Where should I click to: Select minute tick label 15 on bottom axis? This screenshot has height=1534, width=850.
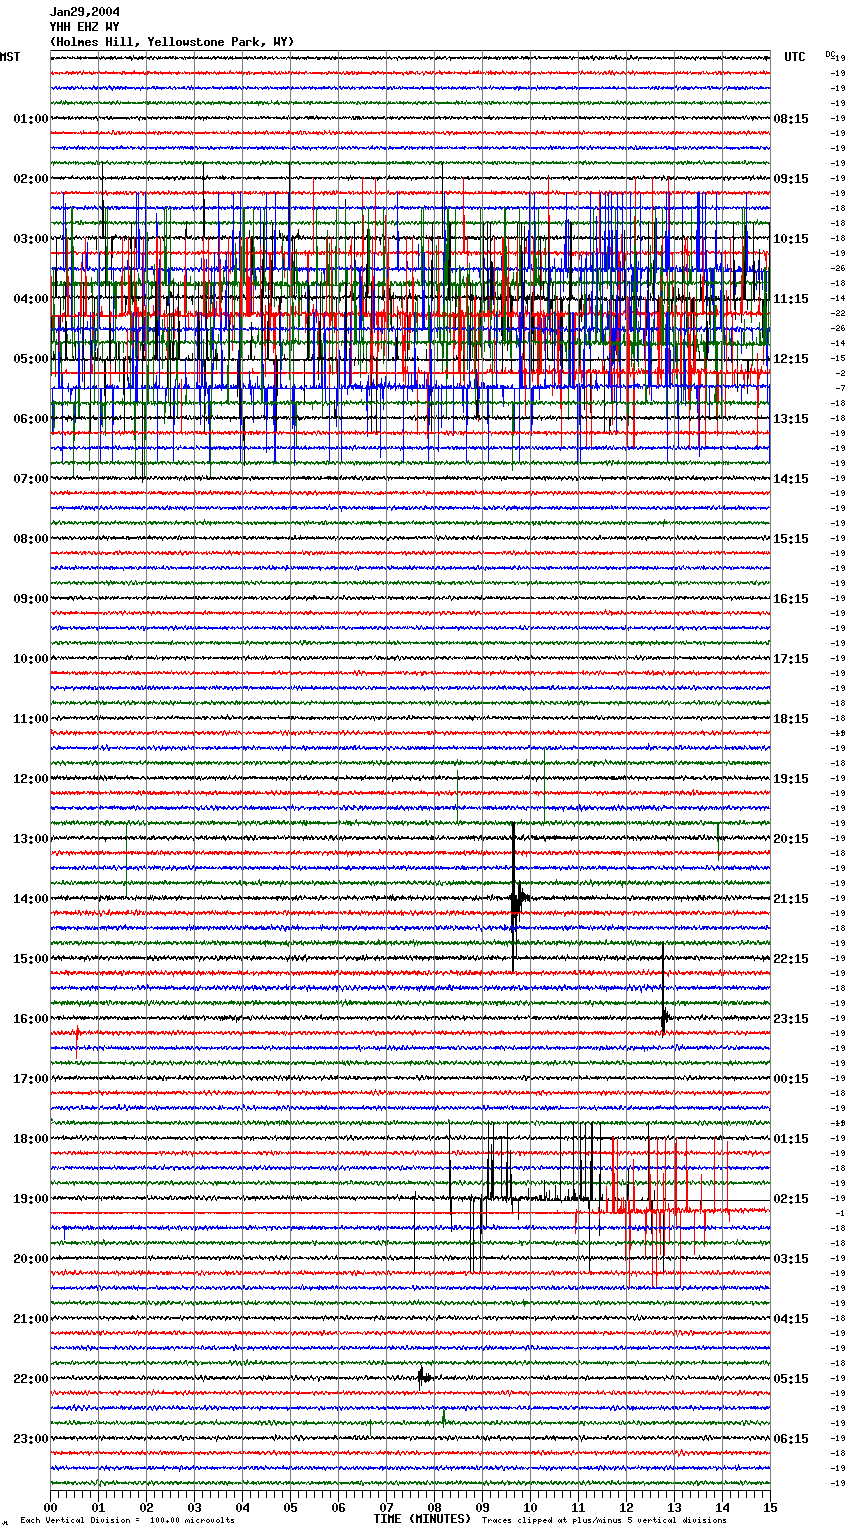coord(770,1507)
